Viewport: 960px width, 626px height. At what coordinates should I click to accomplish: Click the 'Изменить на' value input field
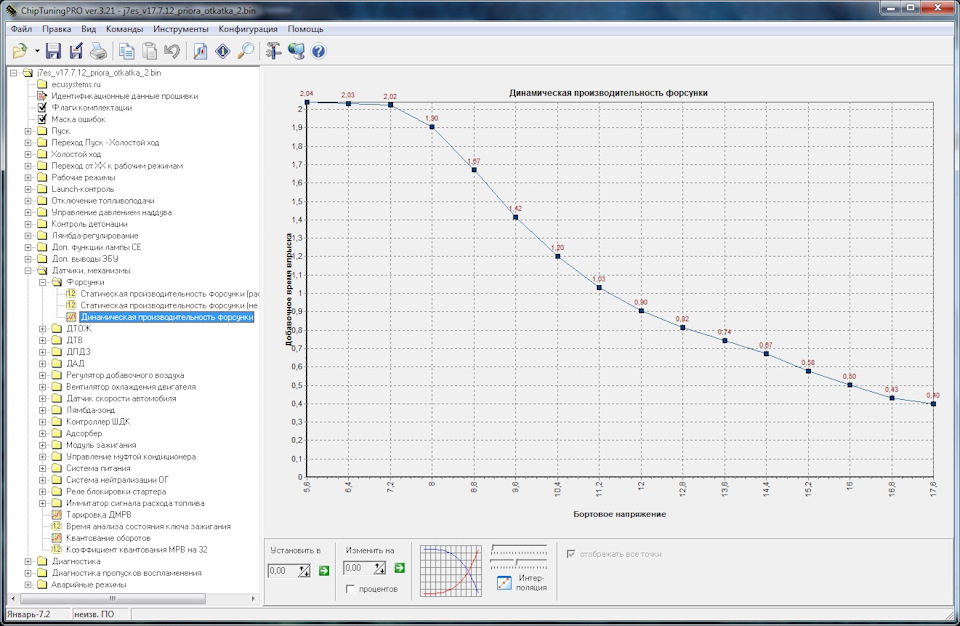click(357, 569)
